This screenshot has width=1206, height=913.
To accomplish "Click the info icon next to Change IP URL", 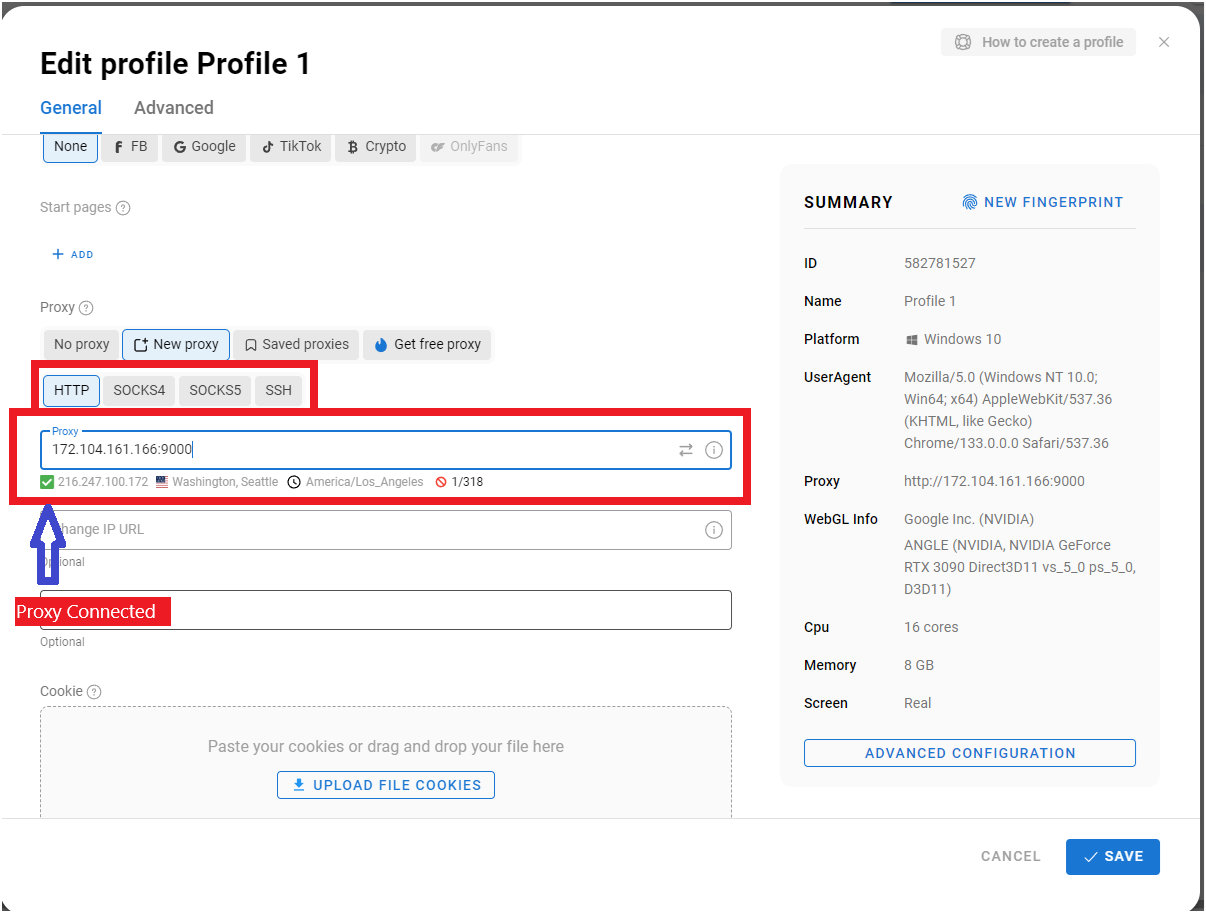I will click(x=714, y=529).
